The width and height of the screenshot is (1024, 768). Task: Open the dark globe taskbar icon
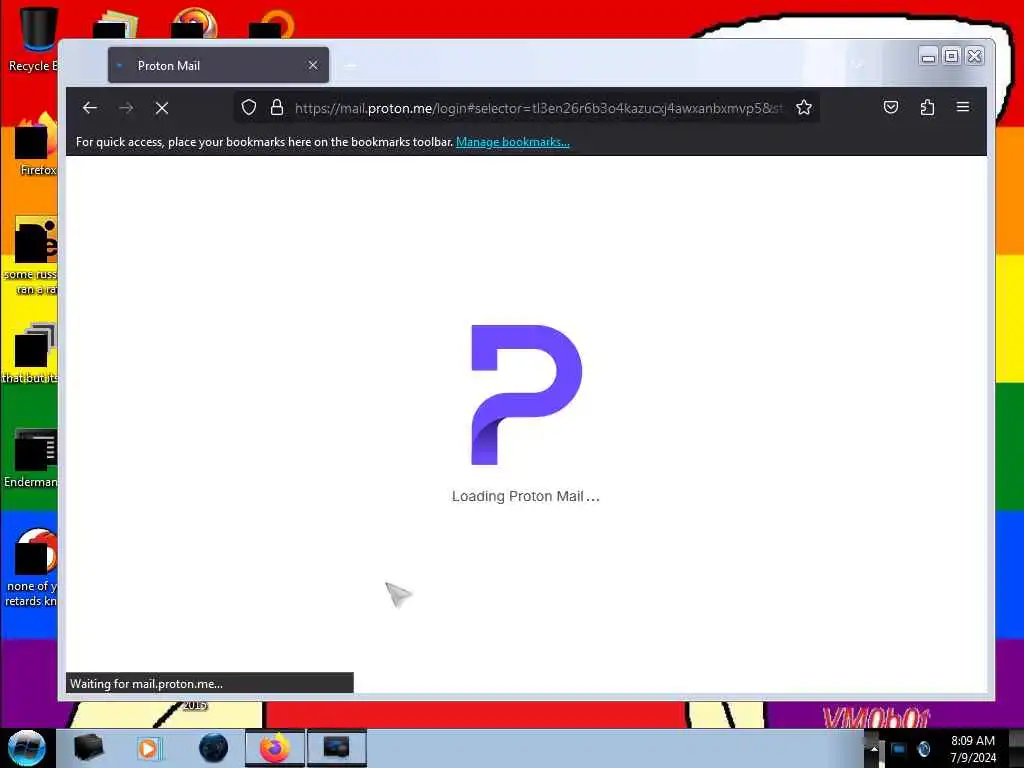[x=214, y=748]
